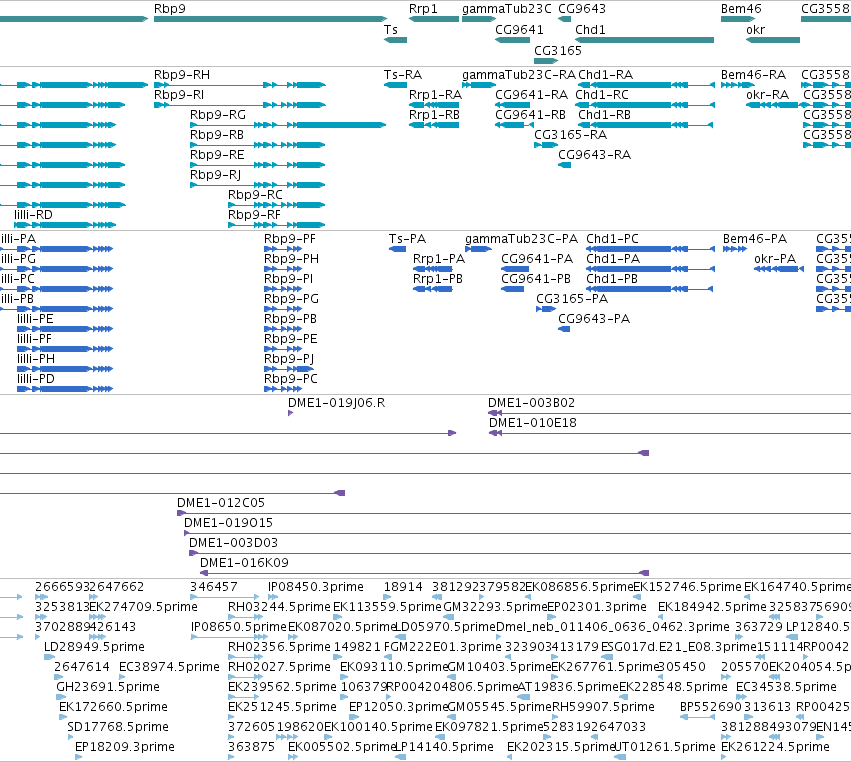Select transcript Chd1-RA
Screen dimensions: 851x762
point(606,75)
